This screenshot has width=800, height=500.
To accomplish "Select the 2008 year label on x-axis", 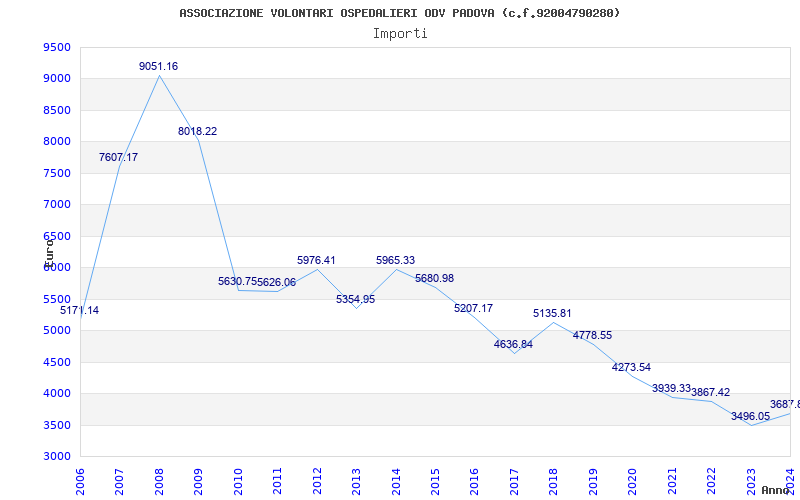I will tap(159, 482).
